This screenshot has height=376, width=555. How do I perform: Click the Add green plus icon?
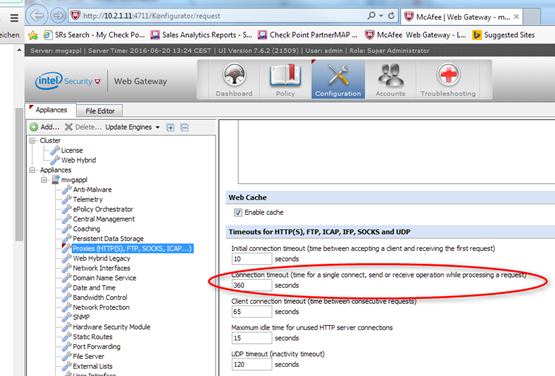(34, 127)
